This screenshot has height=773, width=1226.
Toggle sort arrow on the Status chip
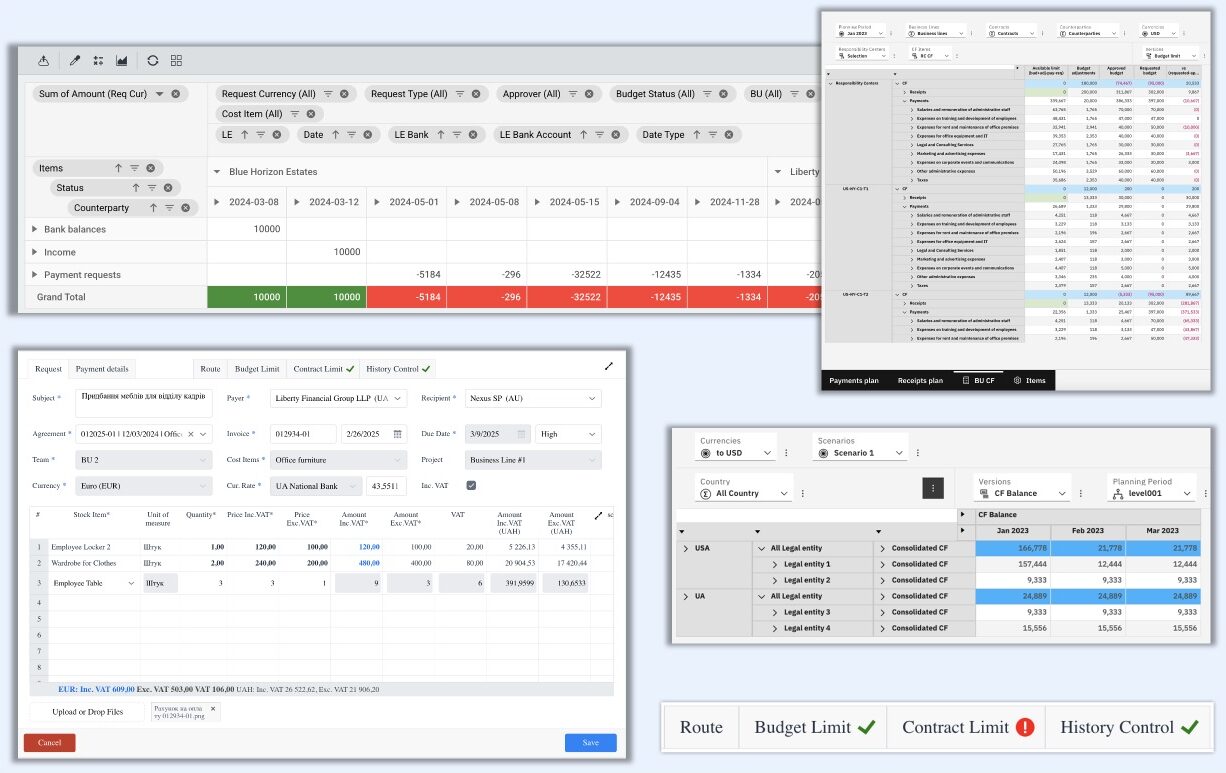135,188
